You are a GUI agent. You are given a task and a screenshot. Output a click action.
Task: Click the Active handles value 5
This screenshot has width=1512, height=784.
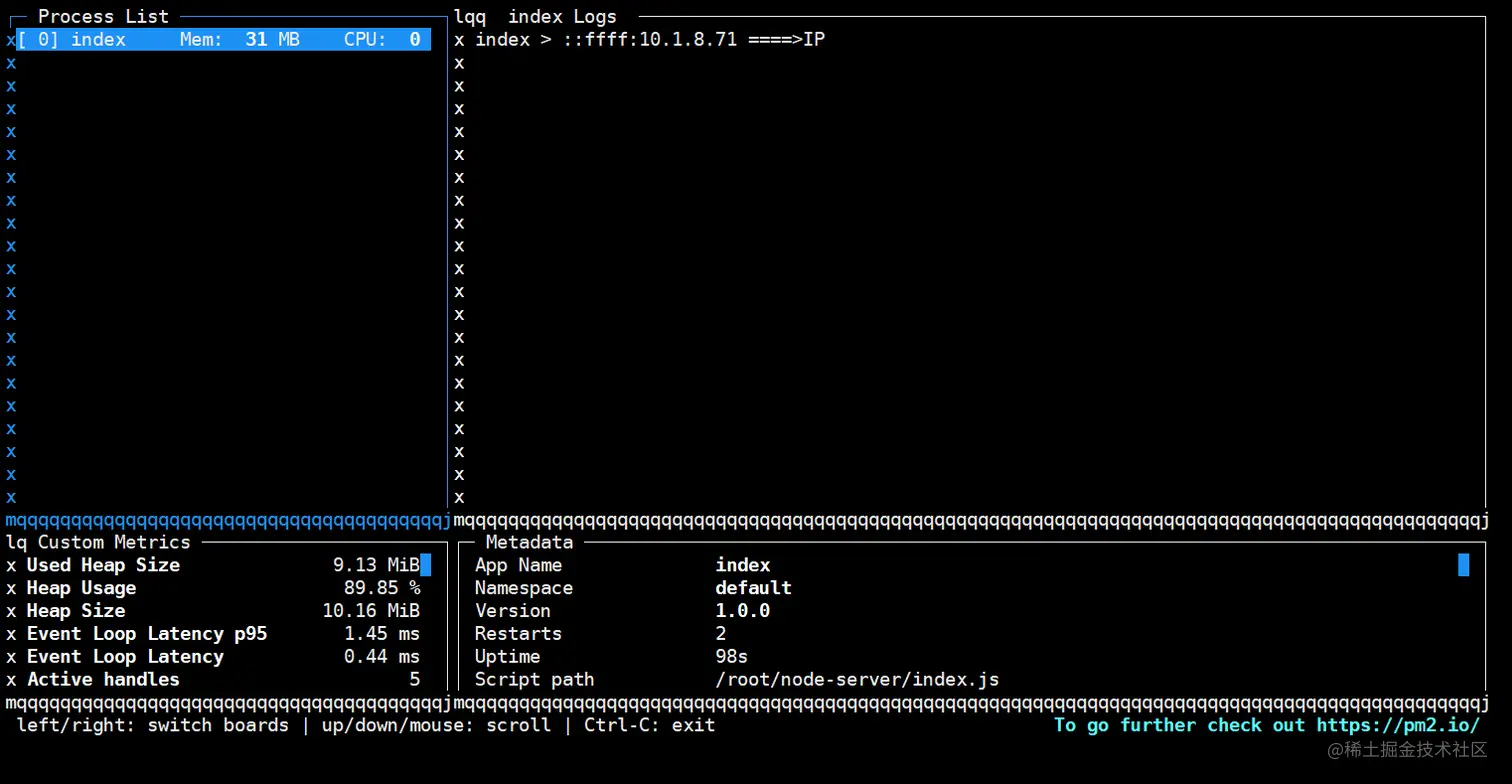(x=414, y=680)
